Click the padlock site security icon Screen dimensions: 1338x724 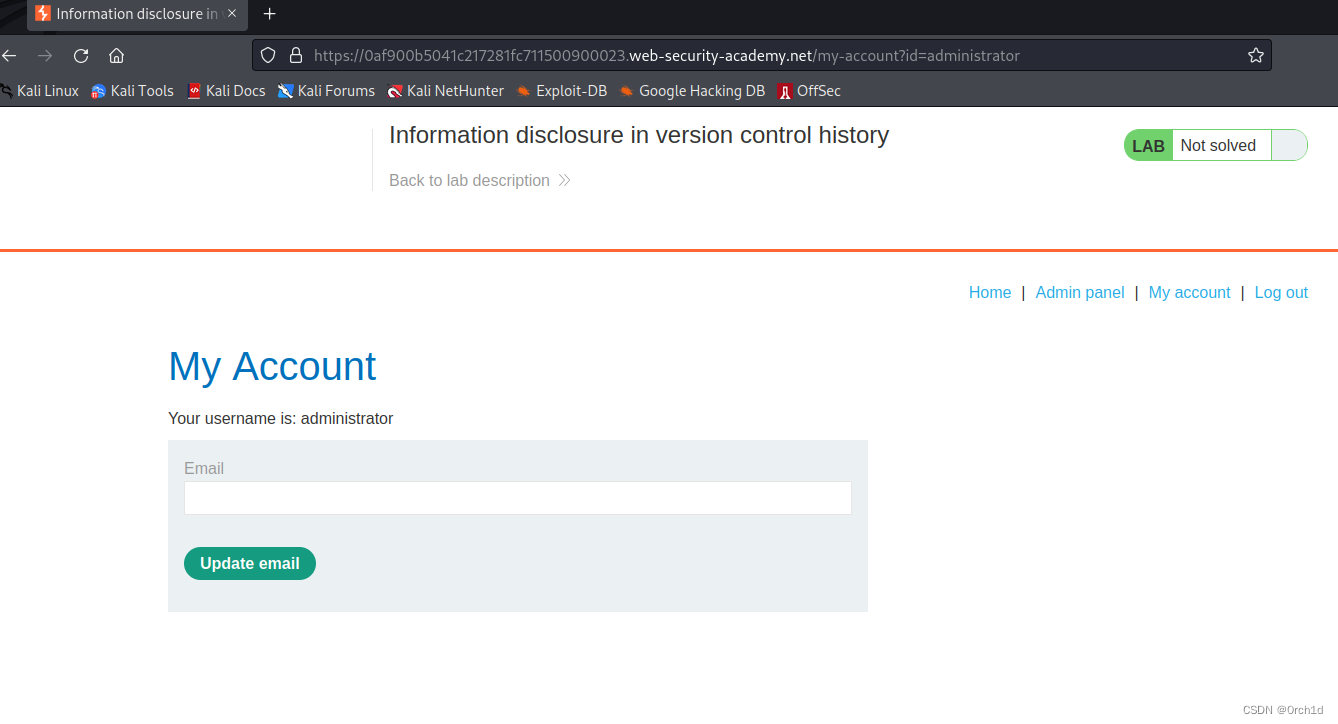295,56
